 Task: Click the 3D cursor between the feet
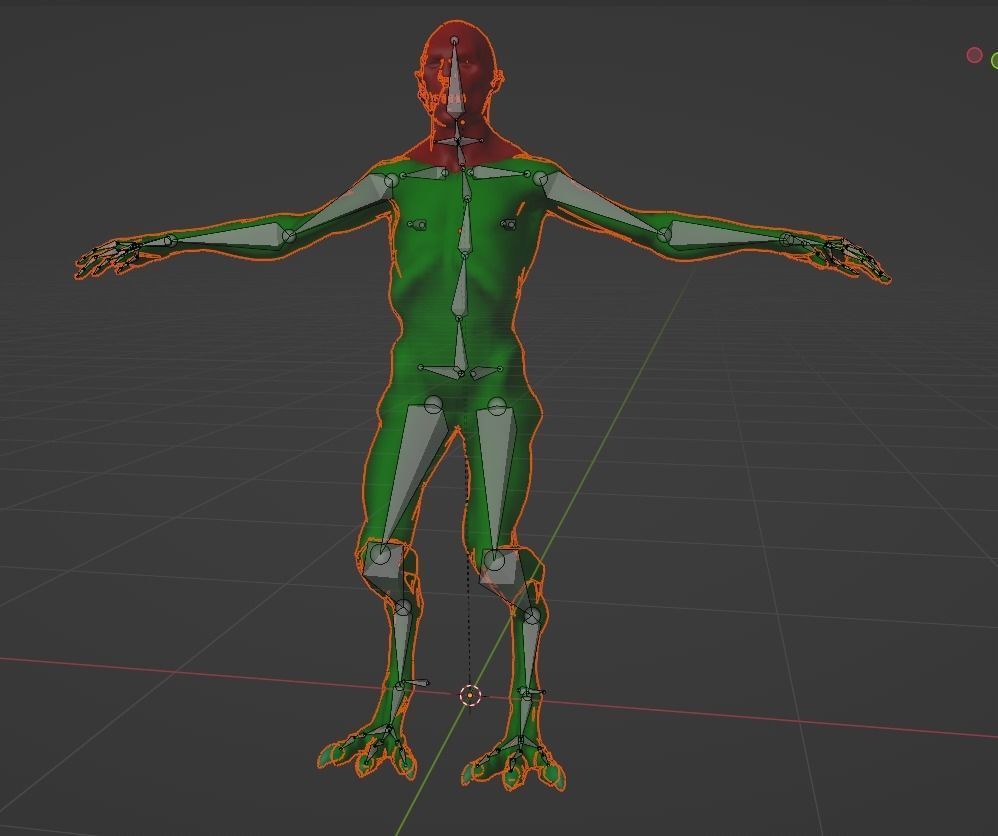point(470,696)
